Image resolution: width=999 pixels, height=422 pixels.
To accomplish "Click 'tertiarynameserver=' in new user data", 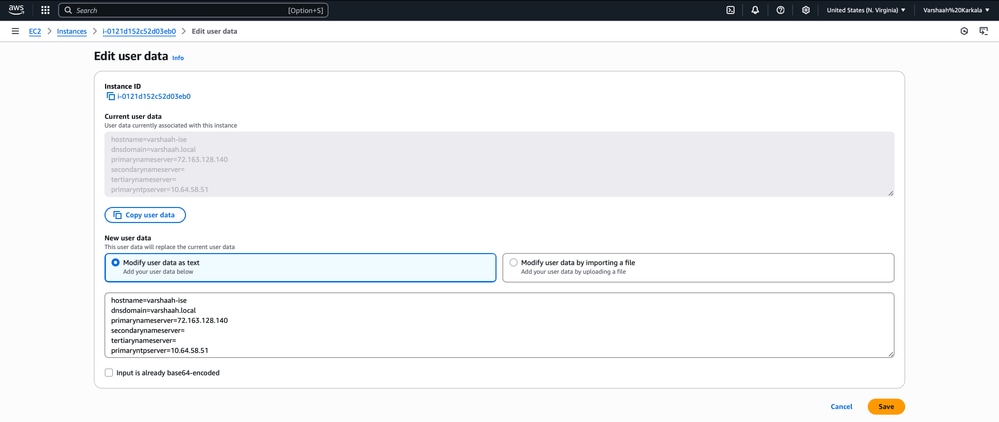I will tap(143, 341).
